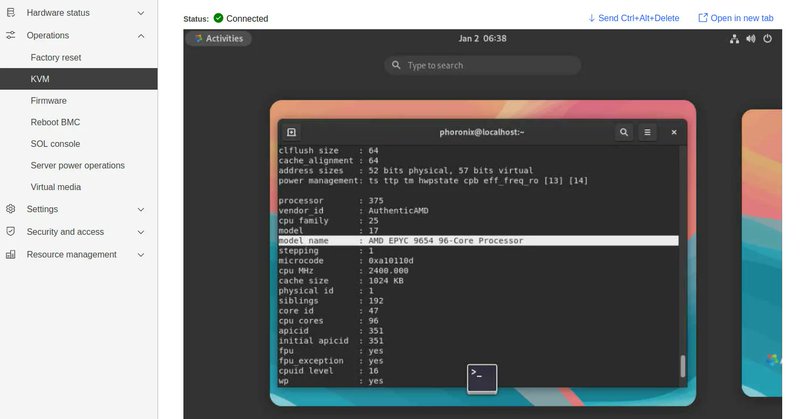
Task: Select the KVM menu item
Action: (x=79, y=79)
